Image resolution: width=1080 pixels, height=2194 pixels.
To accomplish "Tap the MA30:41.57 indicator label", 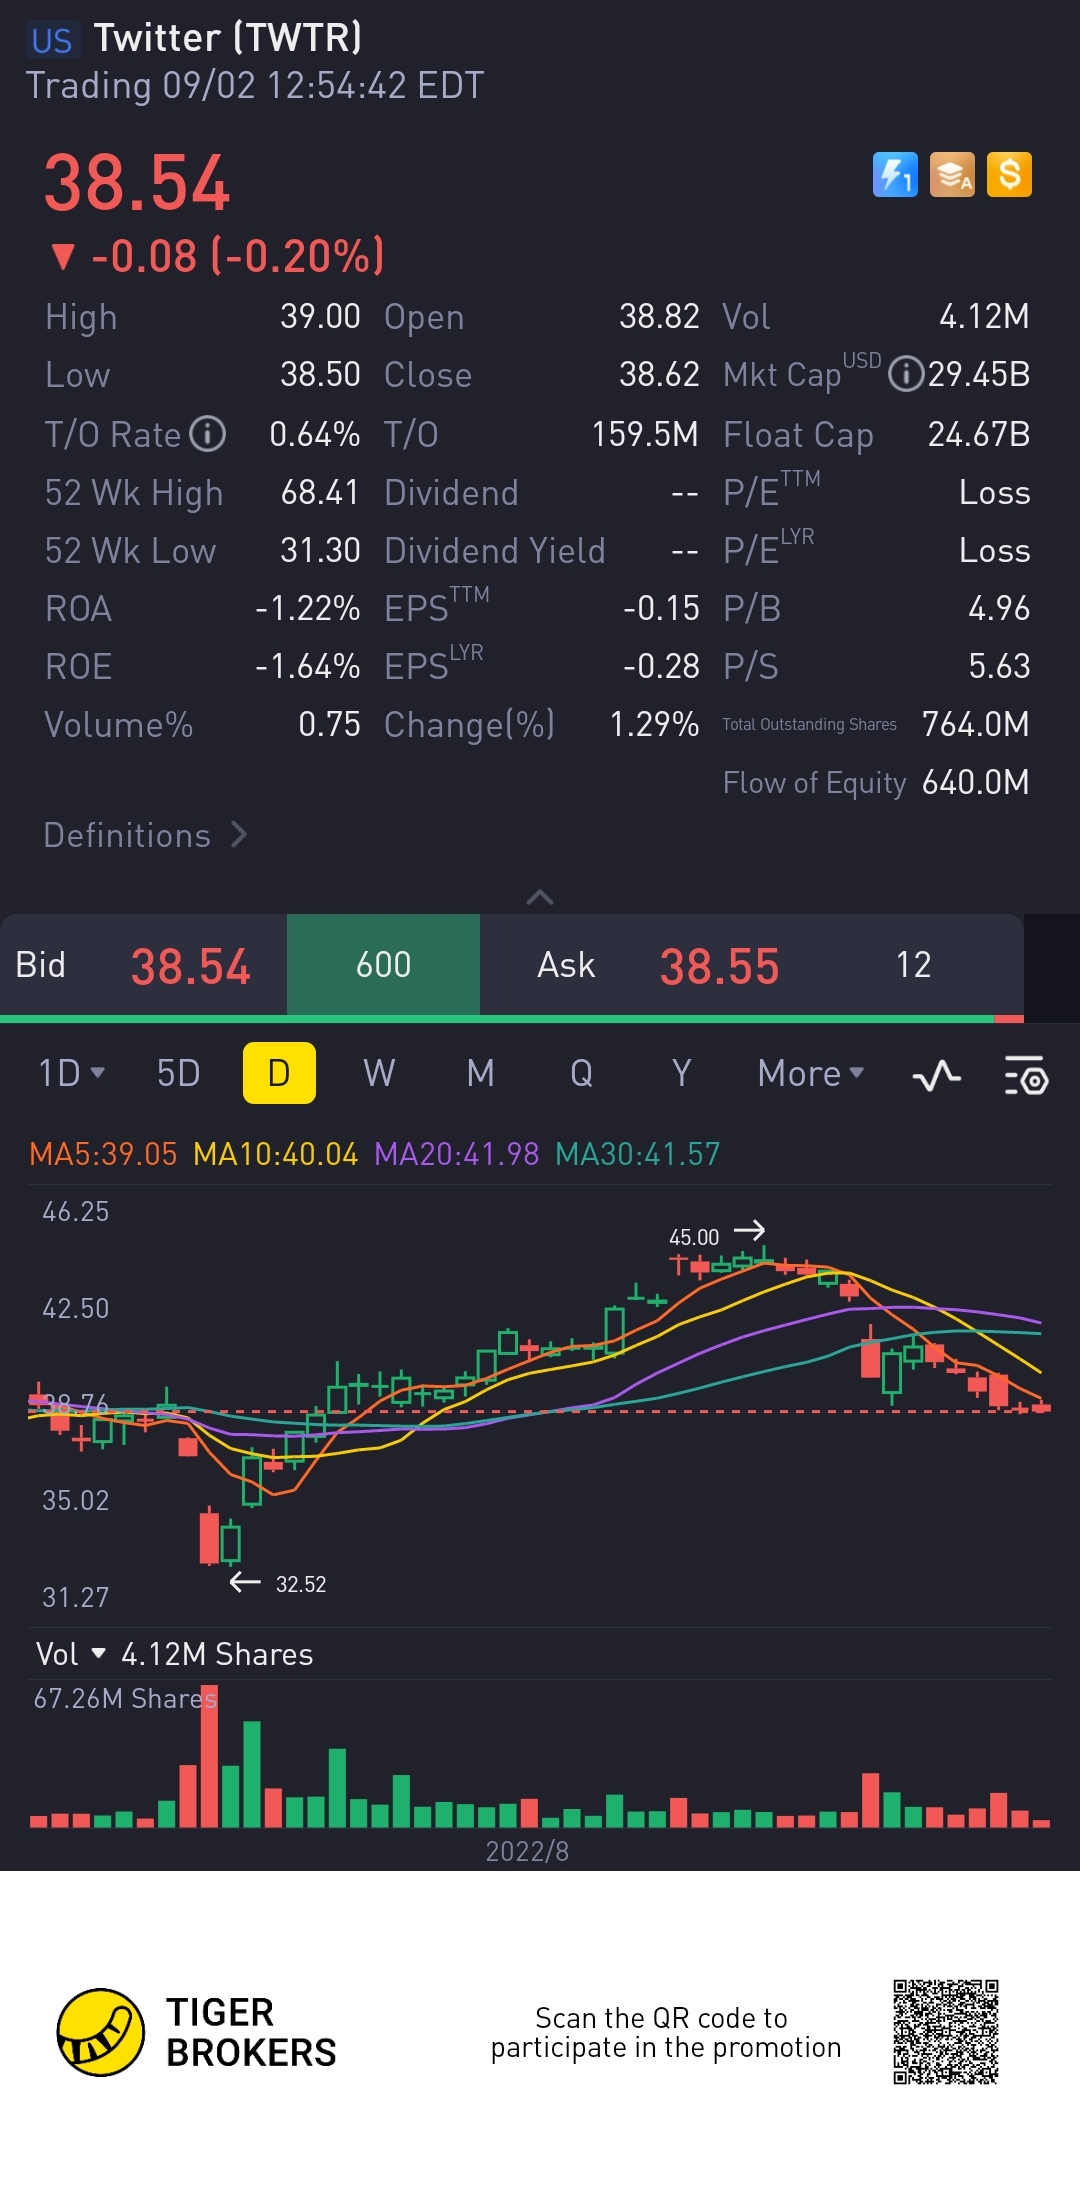I will (x=637, y=1154).
